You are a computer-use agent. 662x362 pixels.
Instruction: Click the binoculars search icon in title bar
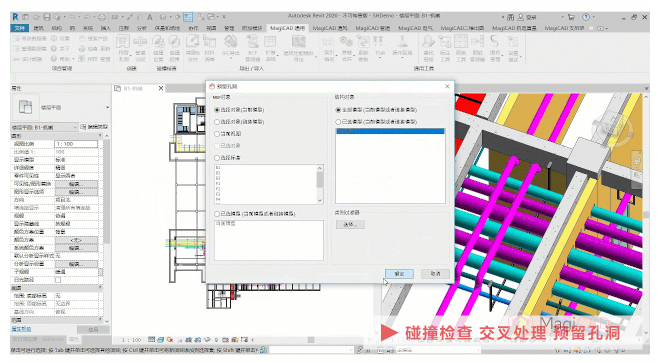[510, 17]
